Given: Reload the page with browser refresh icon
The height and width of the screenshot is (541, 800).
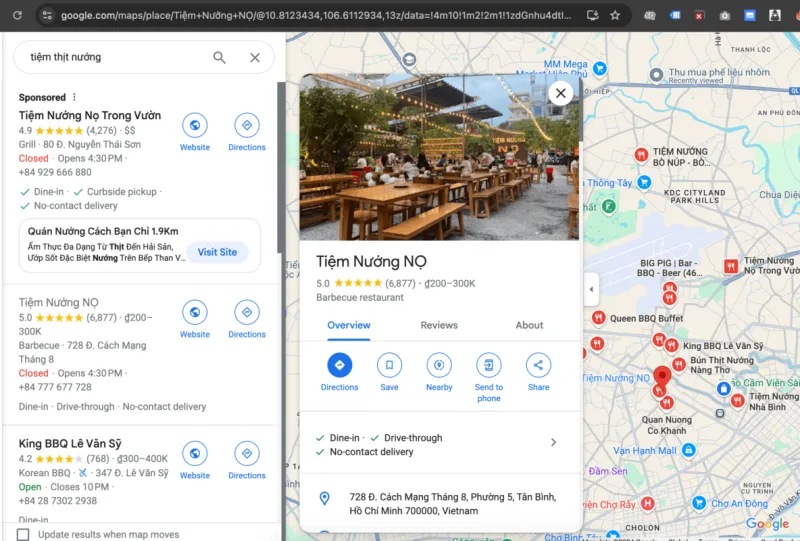Looking at the screenshot, I should pyautogui.click(x=17, y=15).
